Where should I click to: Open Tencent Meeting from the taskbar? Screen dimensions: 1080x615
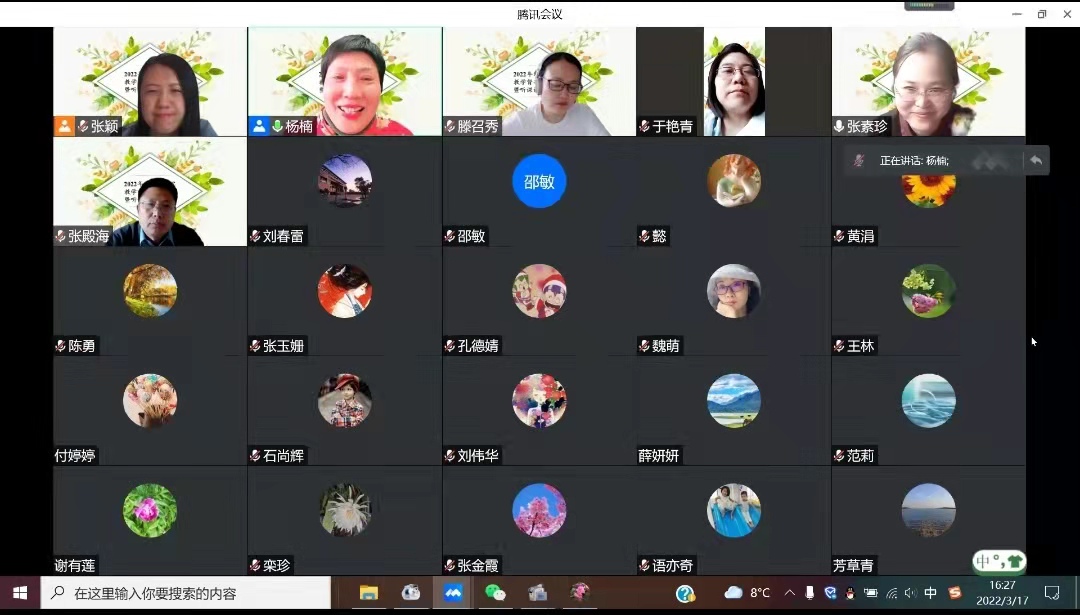click(x=453, y=593)
